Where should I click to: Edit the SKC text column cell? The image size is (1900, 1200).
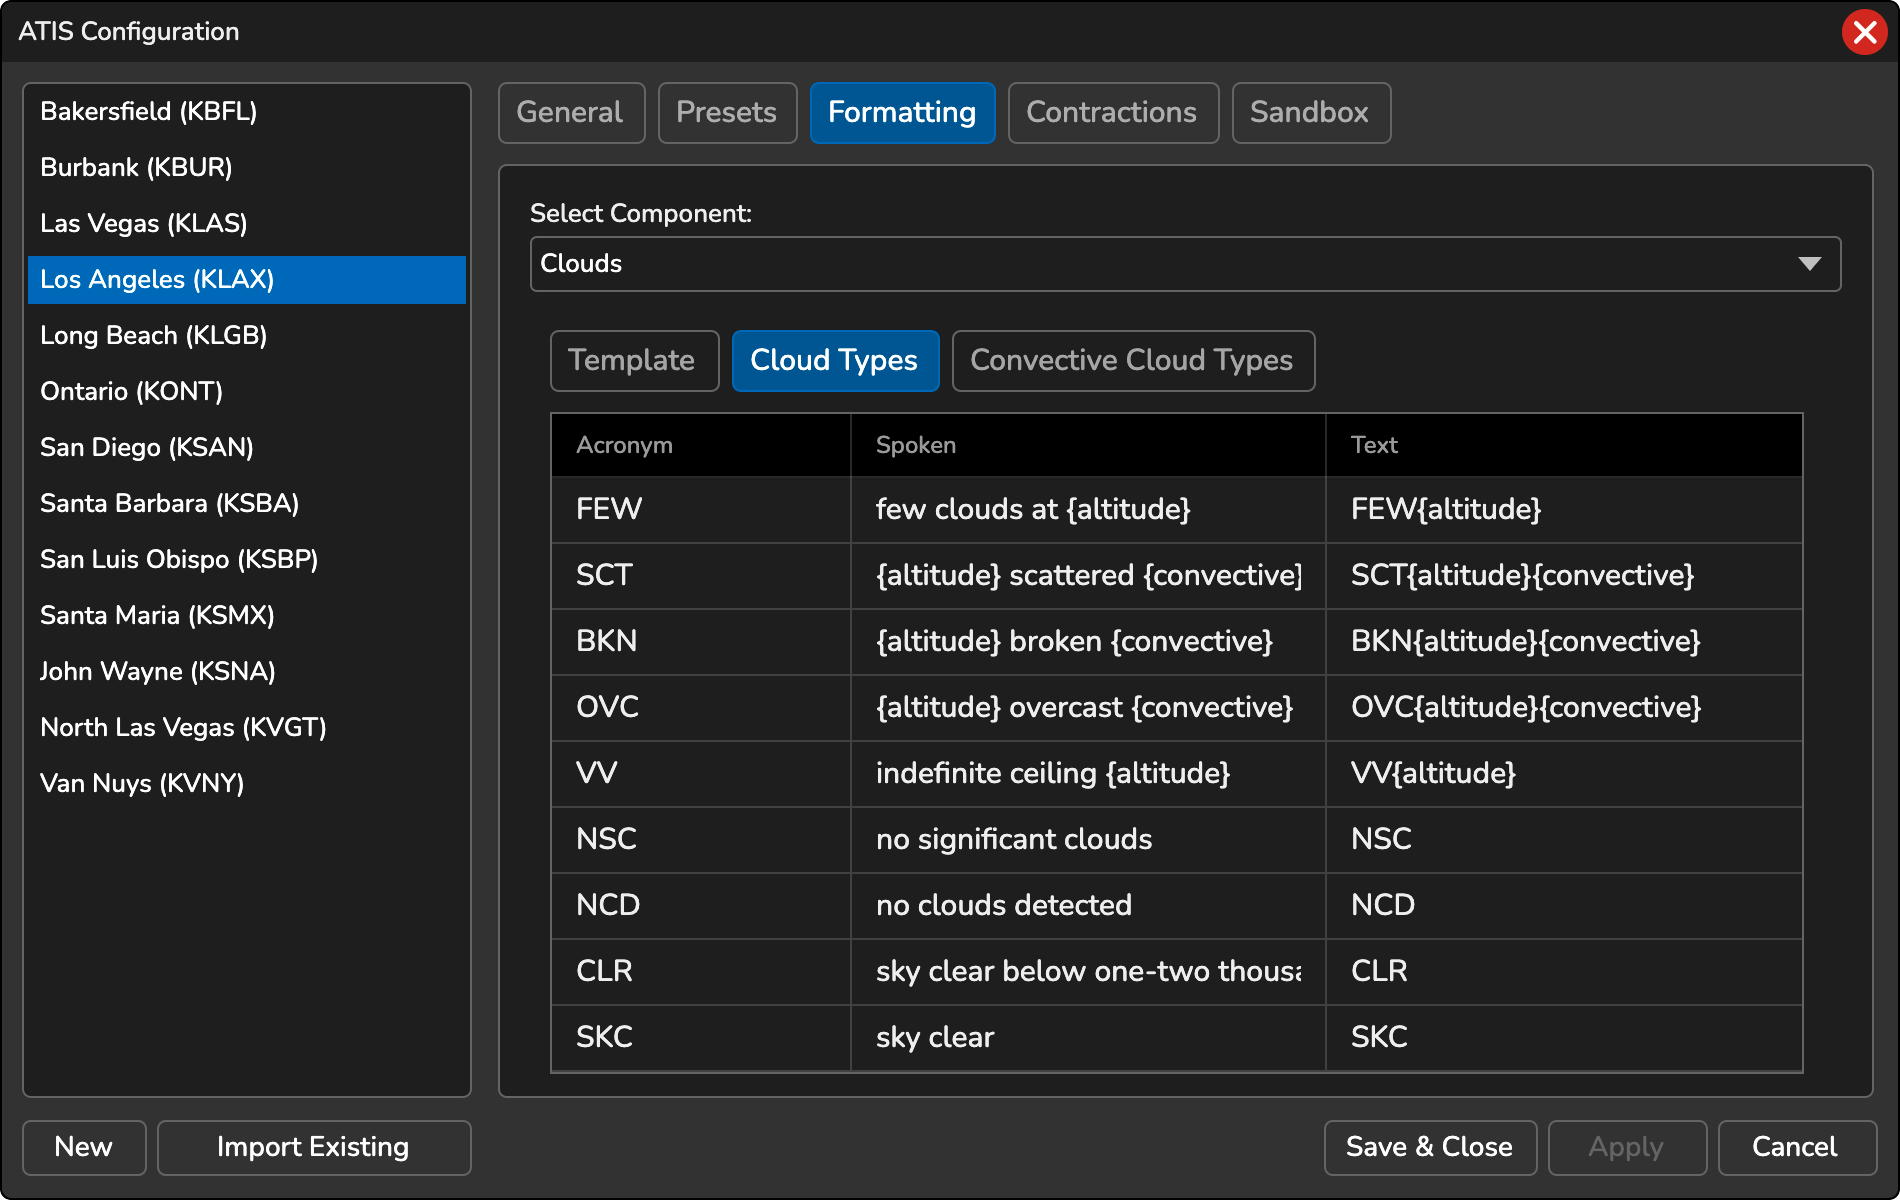point(1564,1038)
